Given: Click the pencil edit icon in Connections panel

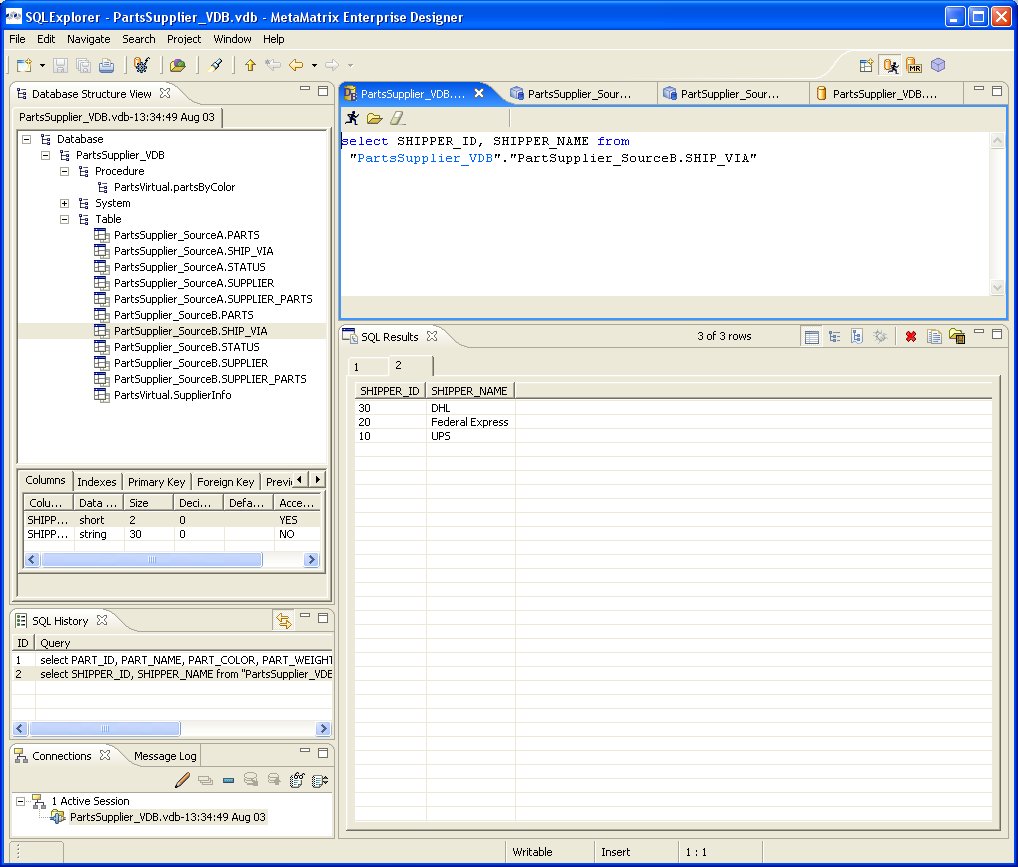Looking at the screenshot, I should point(183,780).
